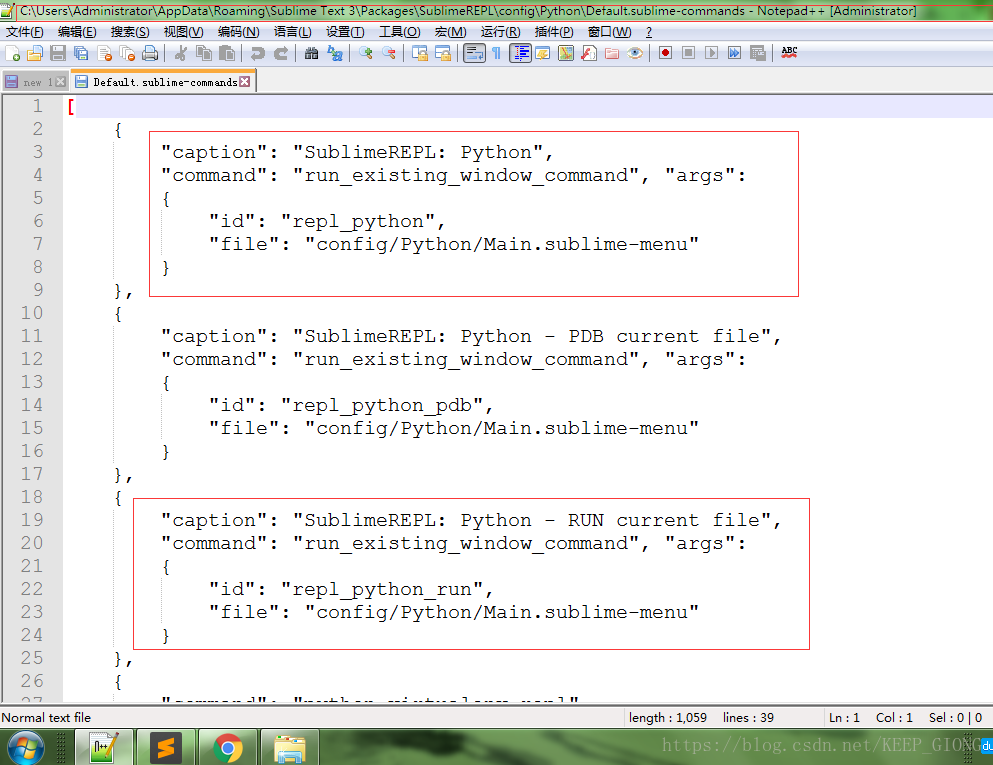Enable synchronized vertical scrolling icon
This screenshot has width=993, height=765.
[x=420, y=53]
